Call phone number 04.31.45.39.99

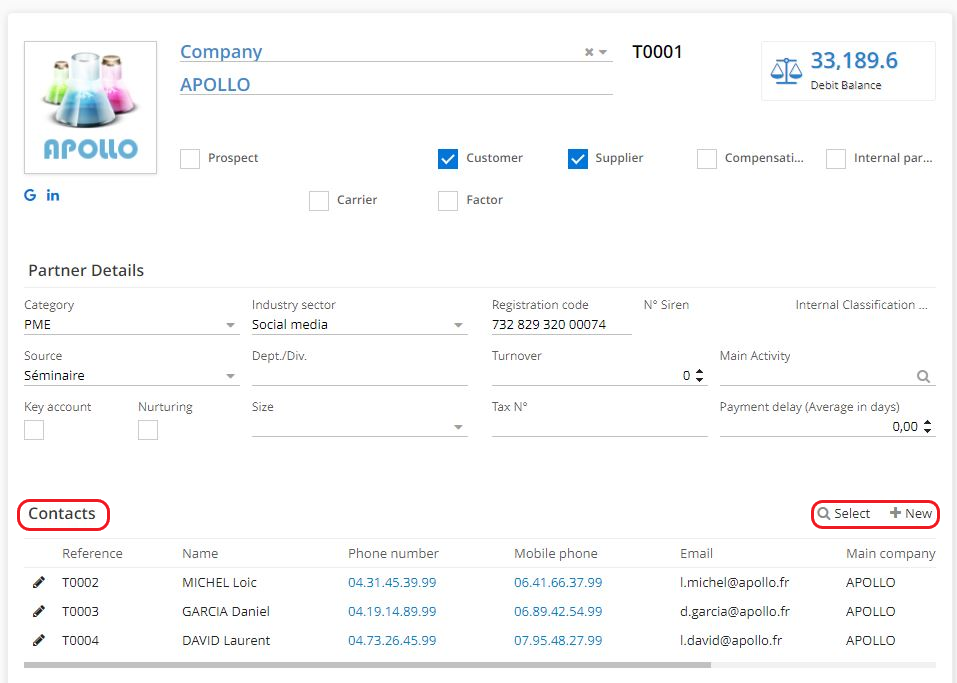[392, 582]
